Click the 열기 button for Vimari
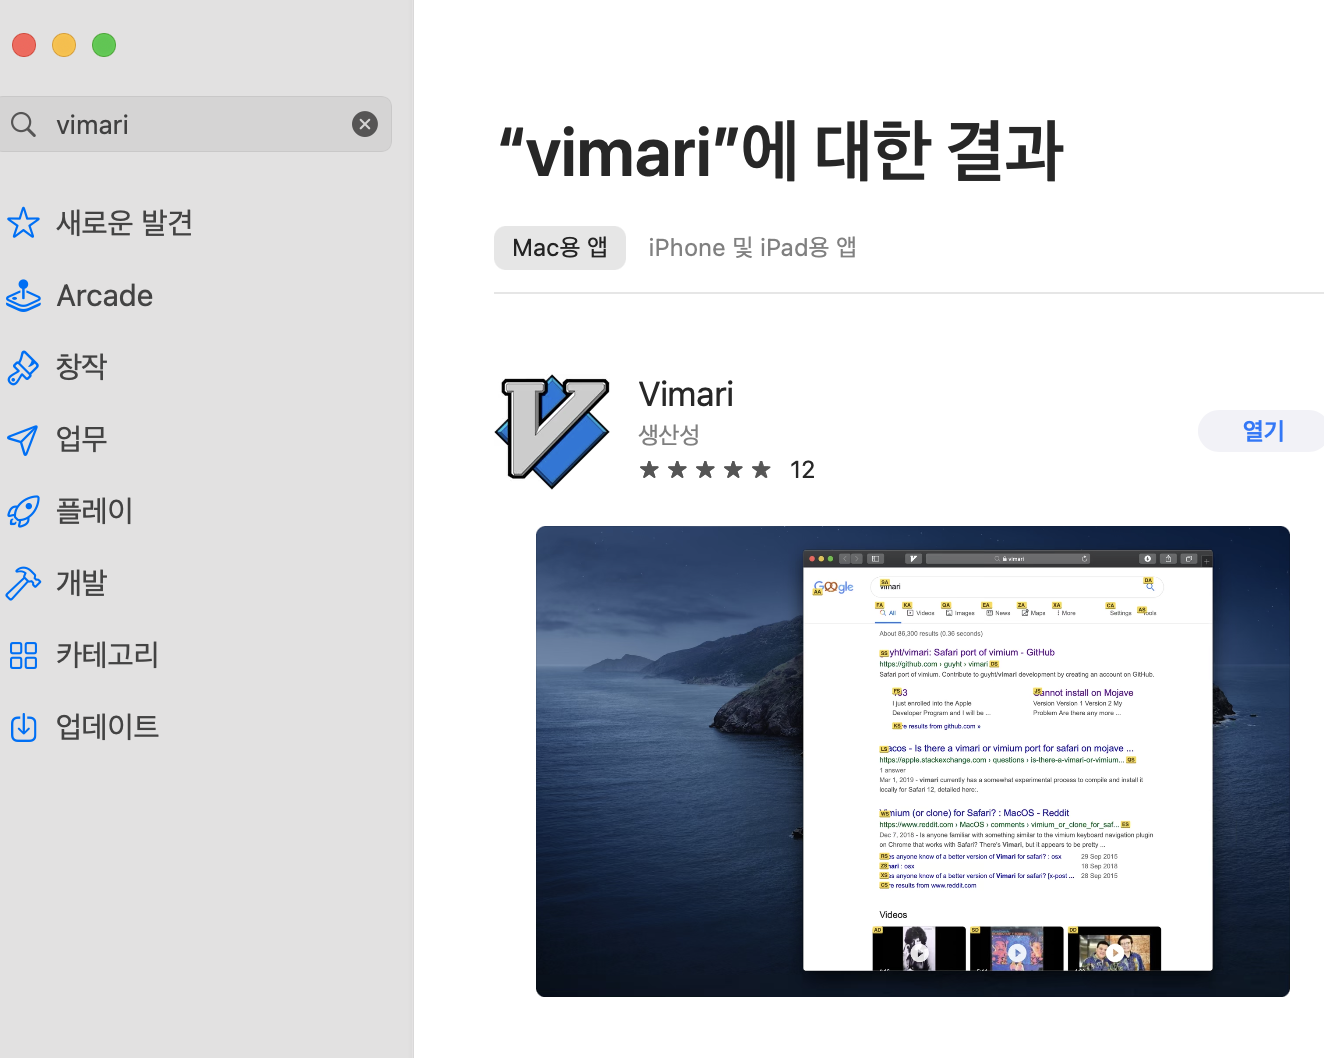The height and width of the screenshot is (1058, 1324). 1262,431
